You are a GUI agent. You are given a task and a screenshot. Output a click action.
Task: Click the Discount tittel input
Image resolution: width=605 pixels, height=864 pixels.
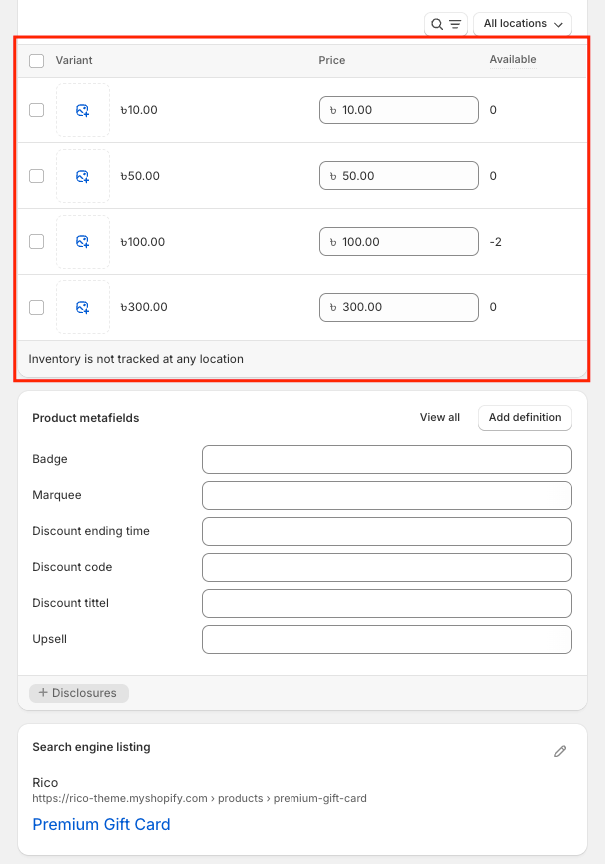387,603
